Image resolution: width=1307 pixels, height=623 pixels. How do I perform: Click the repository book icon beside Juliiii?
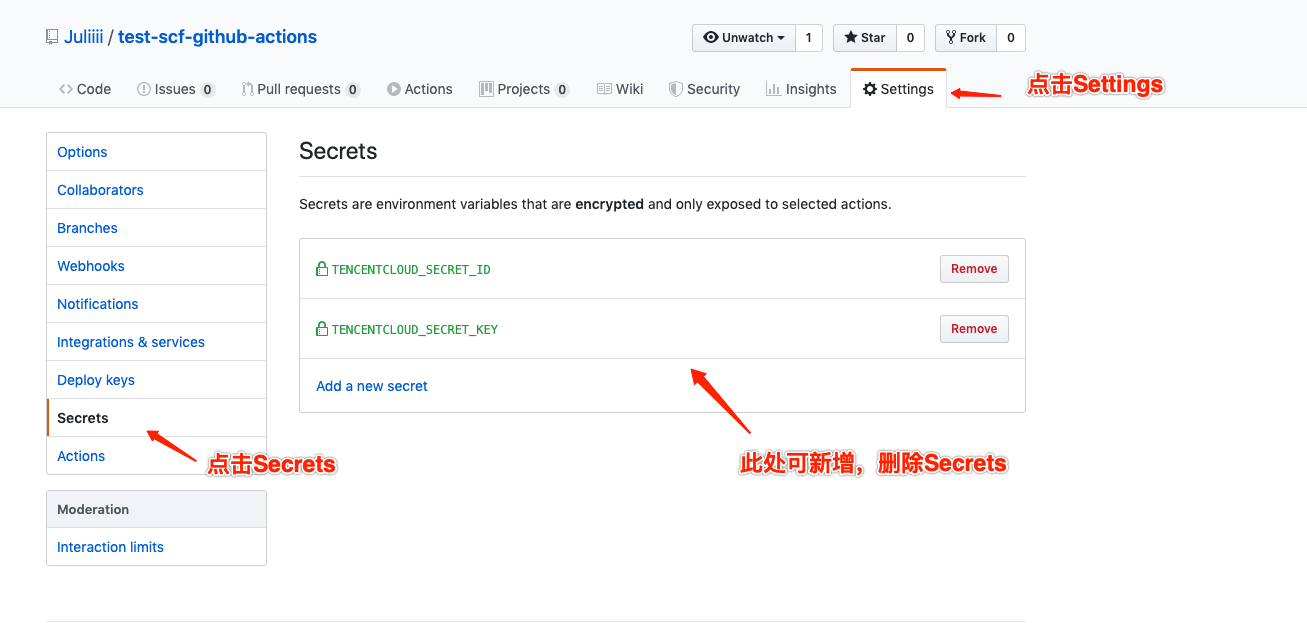point(52,37)
